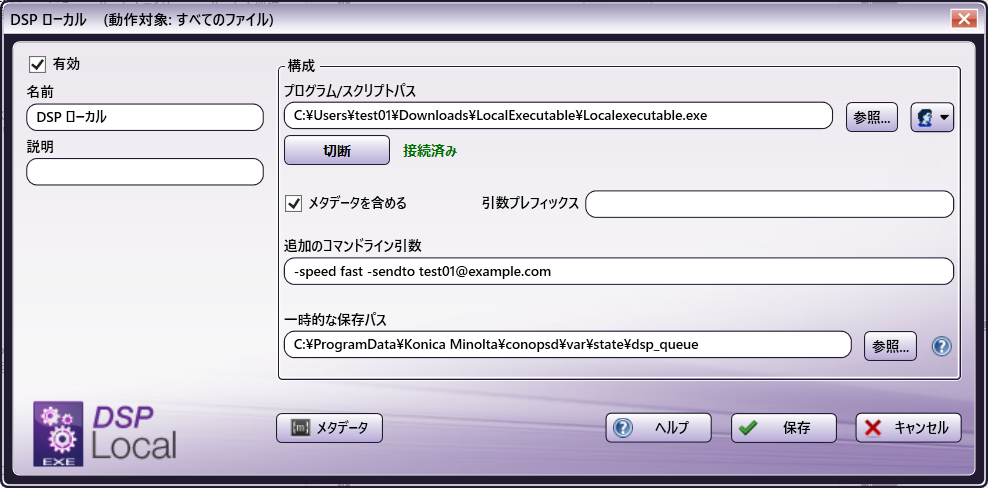Screen dimensions: 988x488
Task: Click the 追加のコマンドライン引数 input field
Action: (x=619, y=272)
